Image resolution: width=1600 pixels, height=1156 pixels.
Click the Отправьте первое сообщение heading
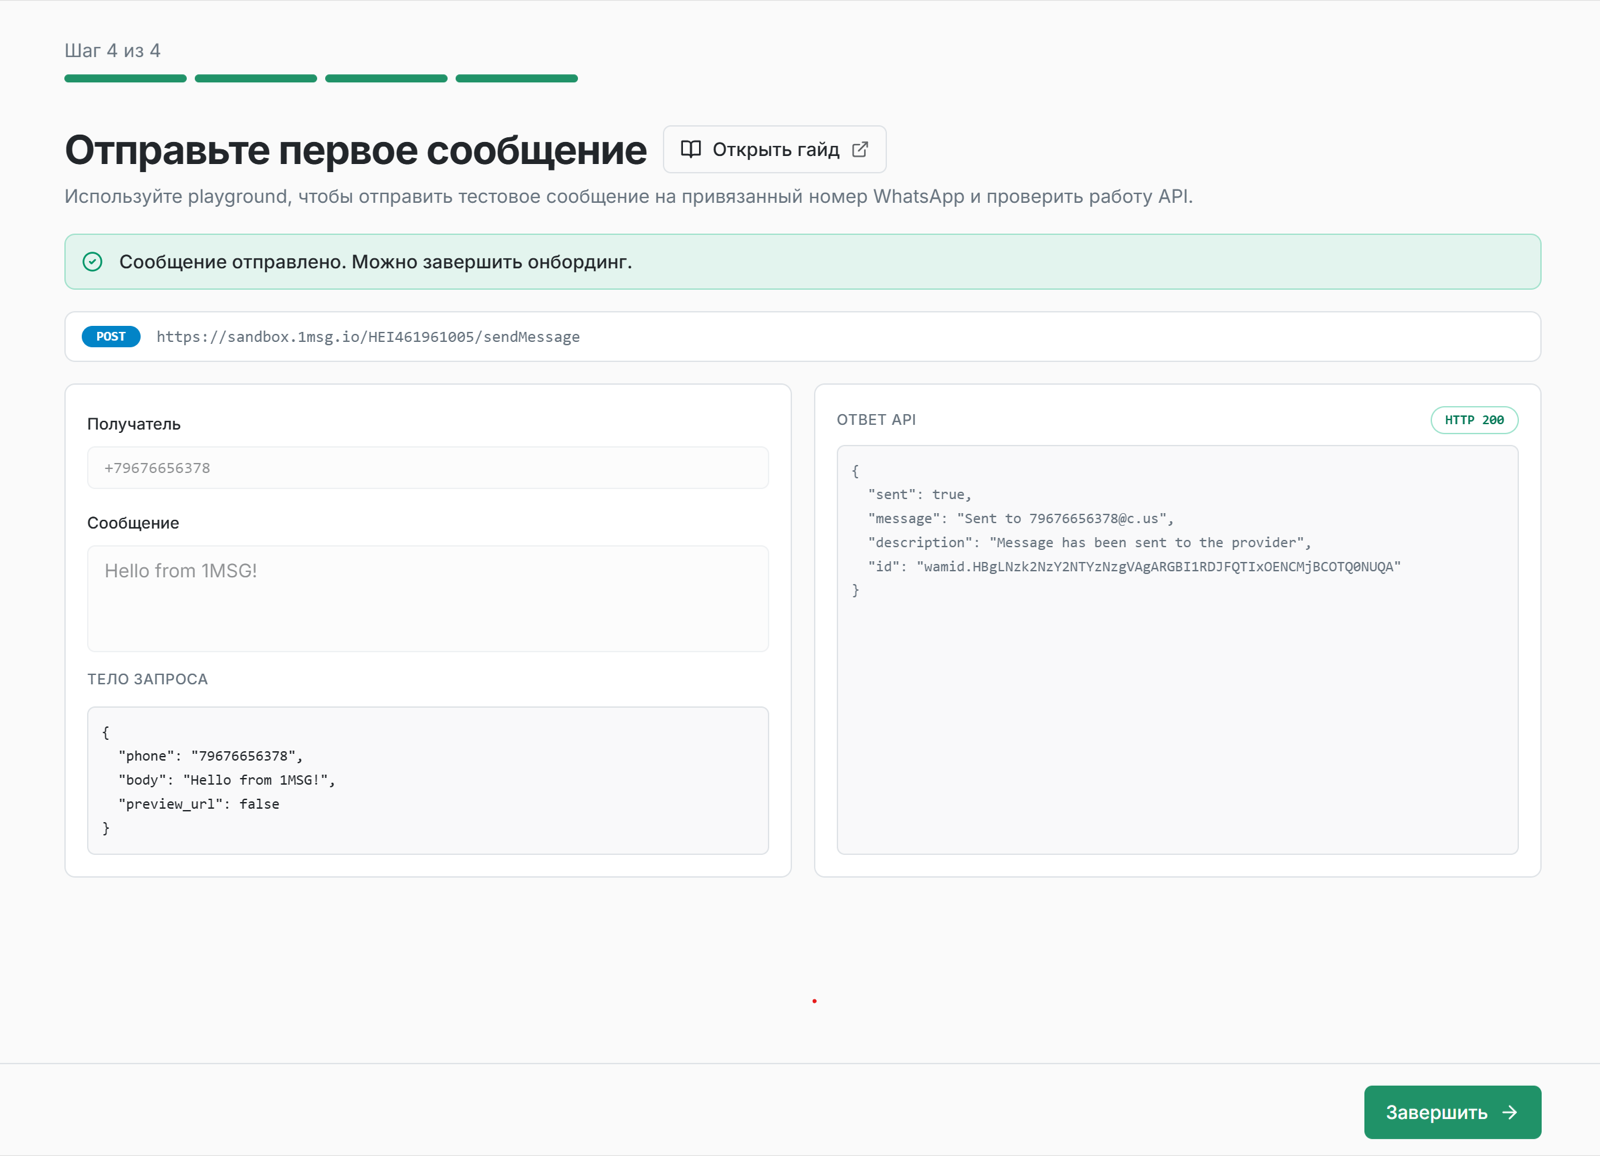[356, 150]
